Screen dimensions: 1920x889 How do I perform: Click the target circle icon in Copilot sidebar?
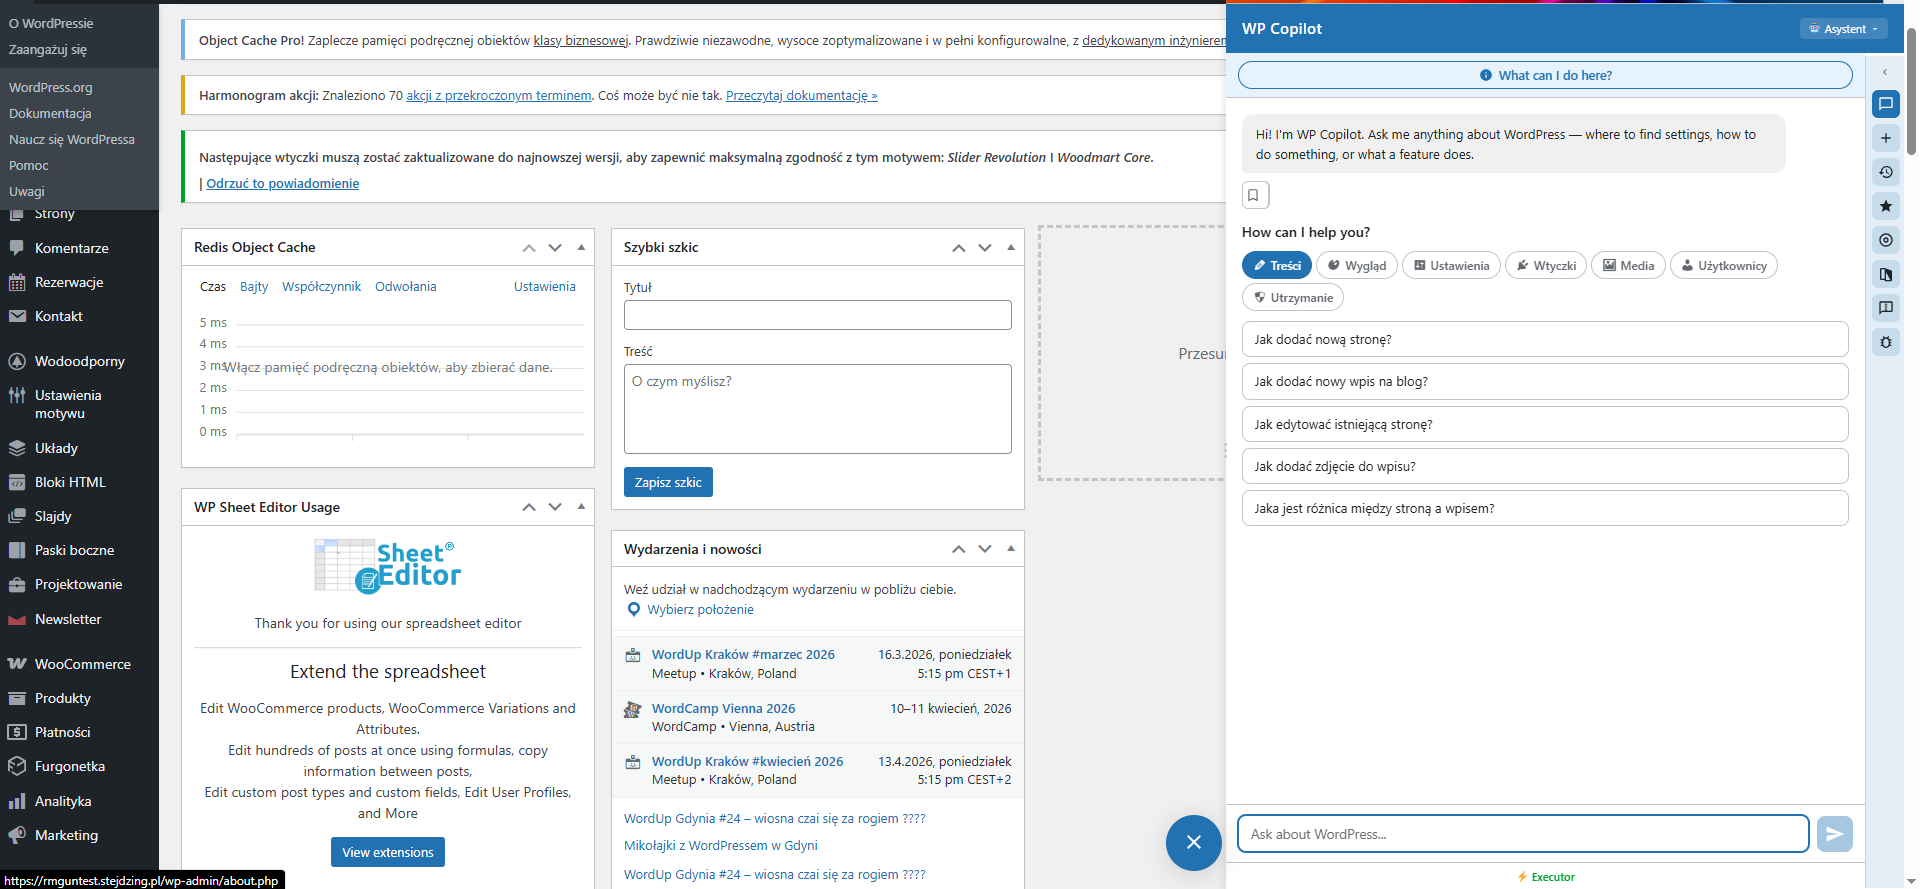tap(1885, 240)
